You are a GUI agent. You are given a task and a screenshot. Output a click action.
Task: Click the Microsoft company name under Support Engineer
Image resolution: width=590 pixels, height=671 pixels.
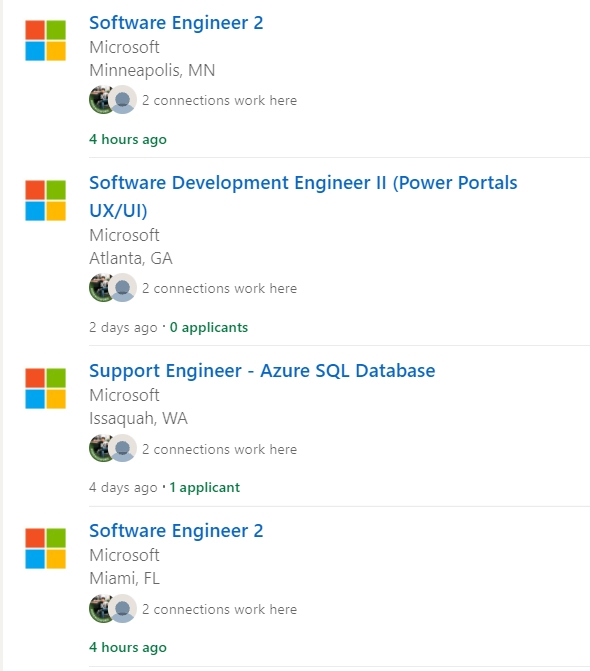point(124,395)
